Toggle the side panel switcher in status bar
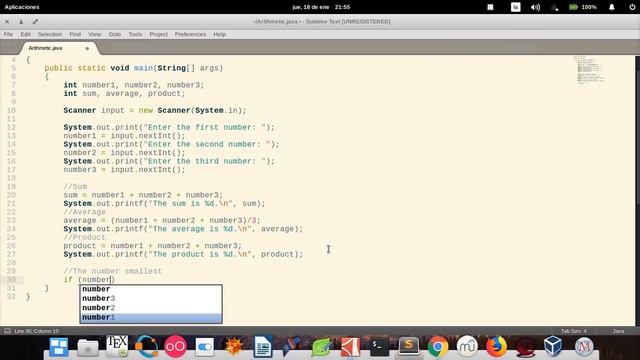 click(x=7, y=331)
